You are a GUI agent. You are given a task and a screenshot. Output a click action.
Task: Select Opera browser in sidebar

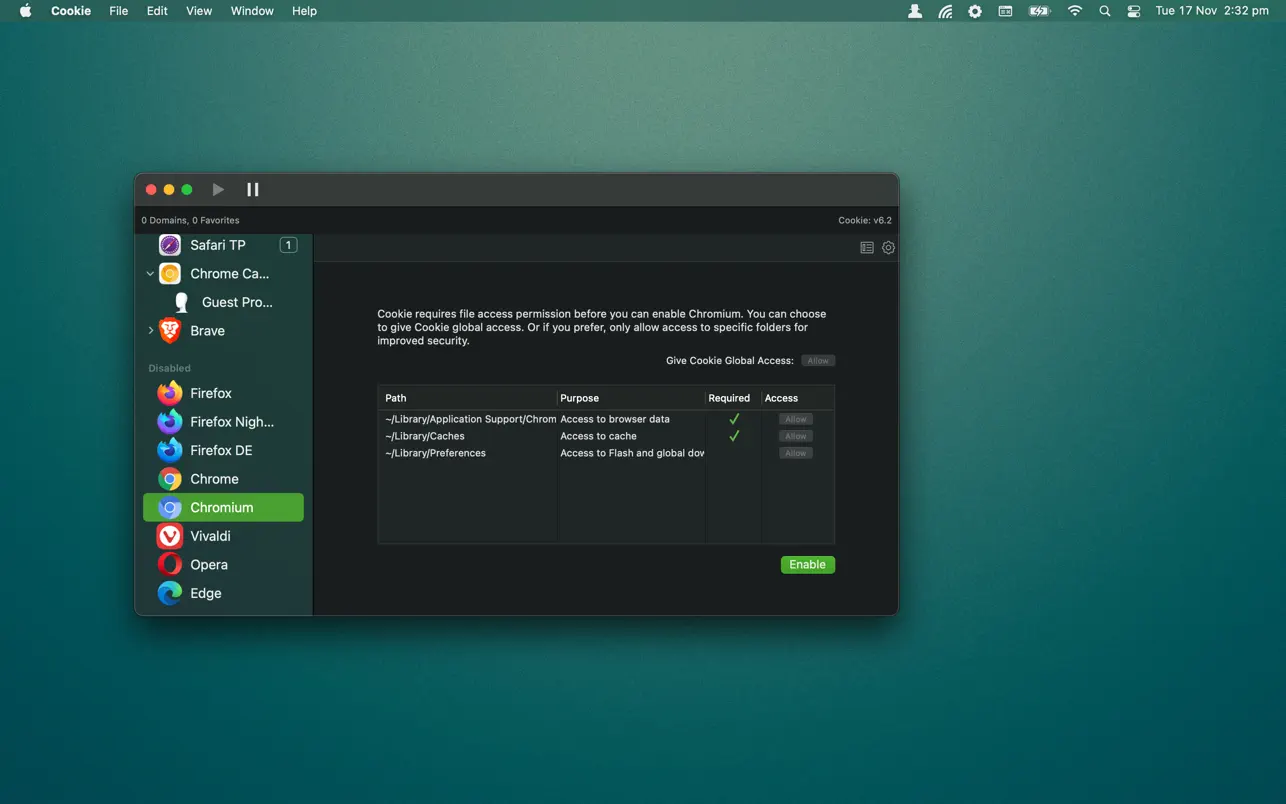click(x=209, y=565)
